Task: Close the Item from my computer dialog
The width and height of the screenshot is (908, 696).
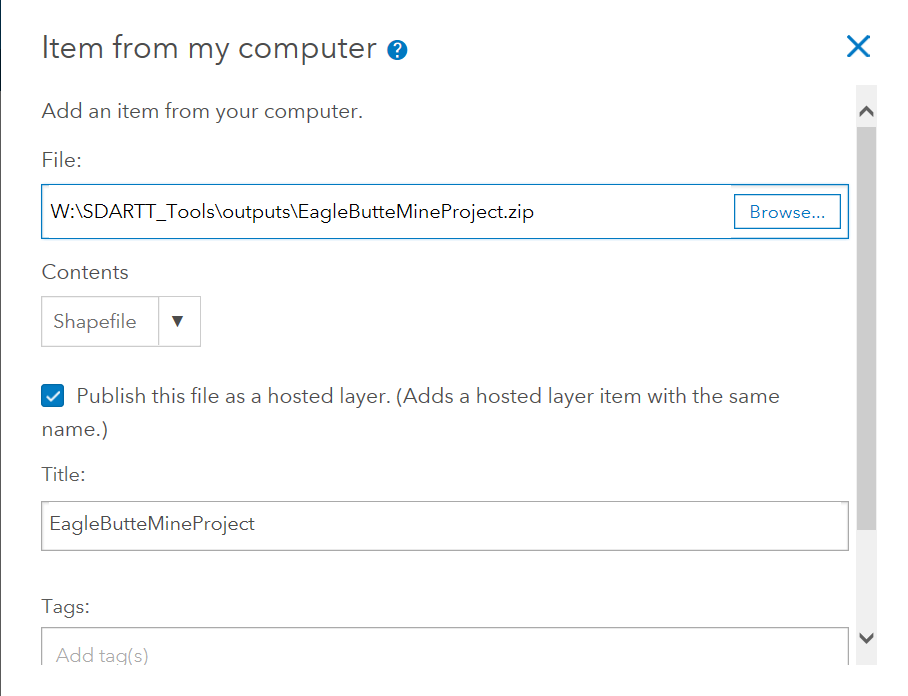Action: (x=858, y=46)
